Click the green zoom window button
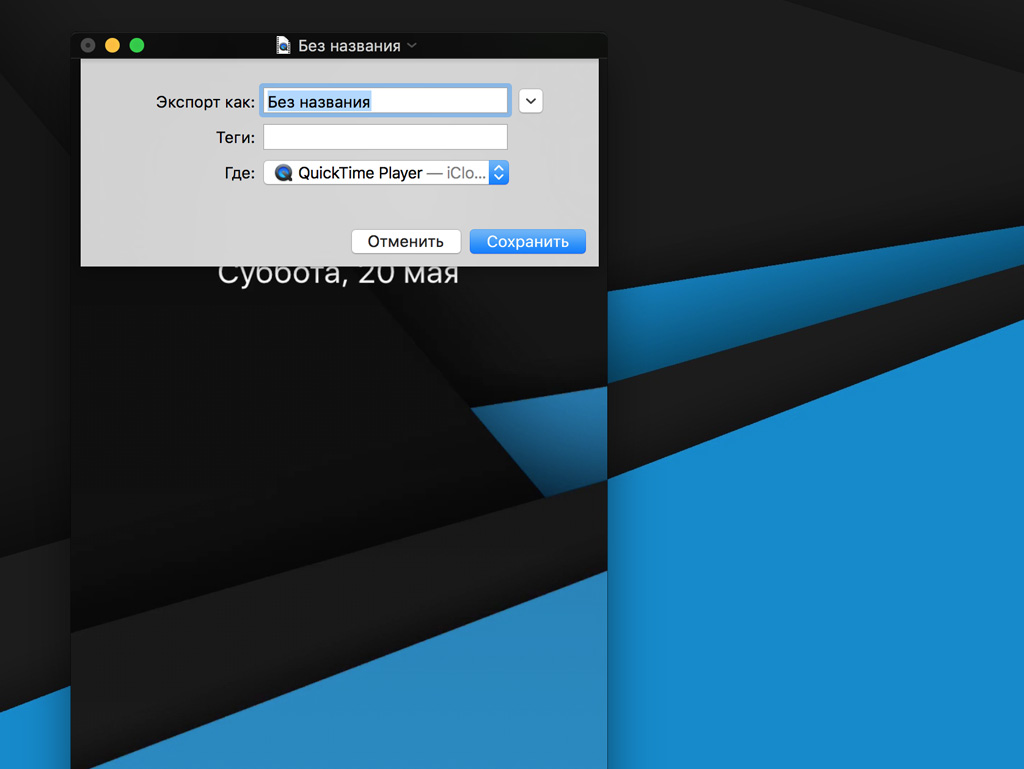 pyautogui.click(x=137, y=45)
